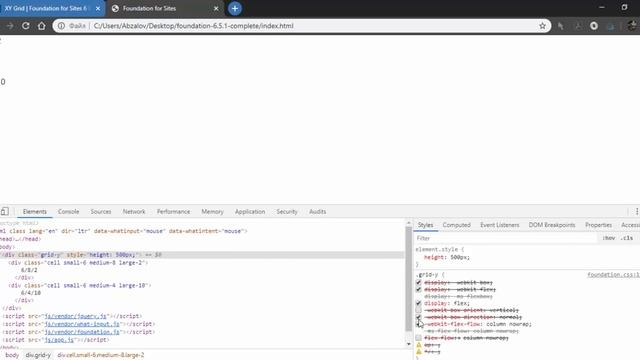The width and height of the screenshot is (640, 360).
Task: Open the js/vendor/foundation.js script link
Action: coord(82,332)
